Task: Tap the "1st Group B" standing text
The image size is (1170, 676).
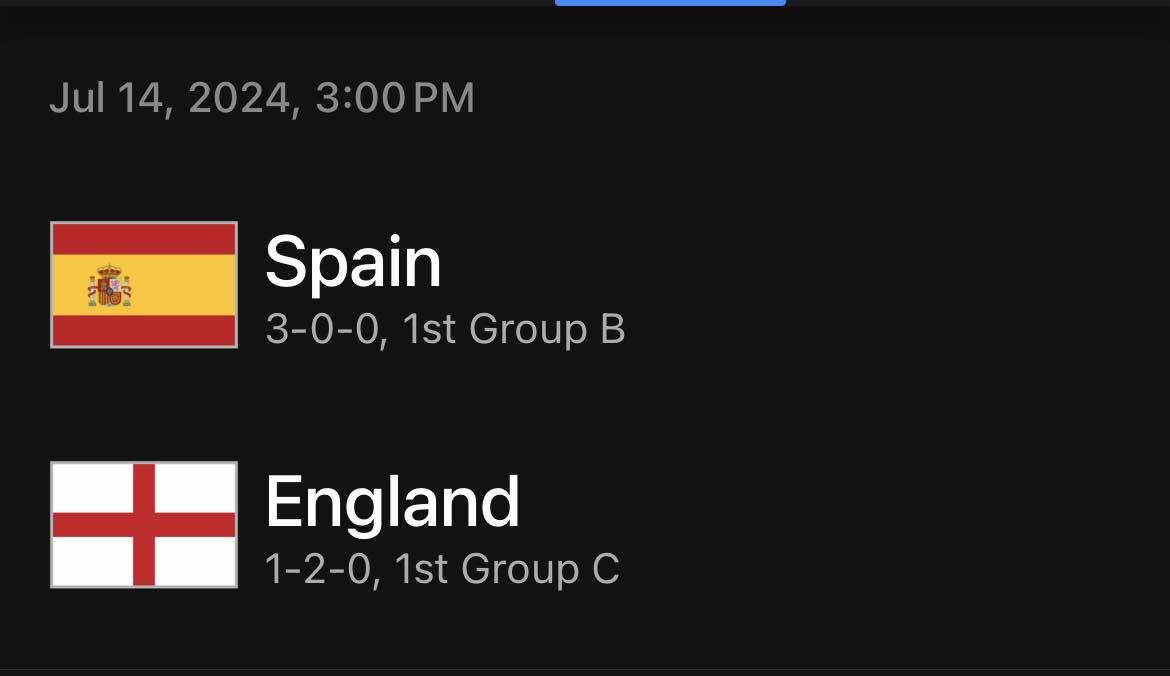Action: (x=513, y=329)
